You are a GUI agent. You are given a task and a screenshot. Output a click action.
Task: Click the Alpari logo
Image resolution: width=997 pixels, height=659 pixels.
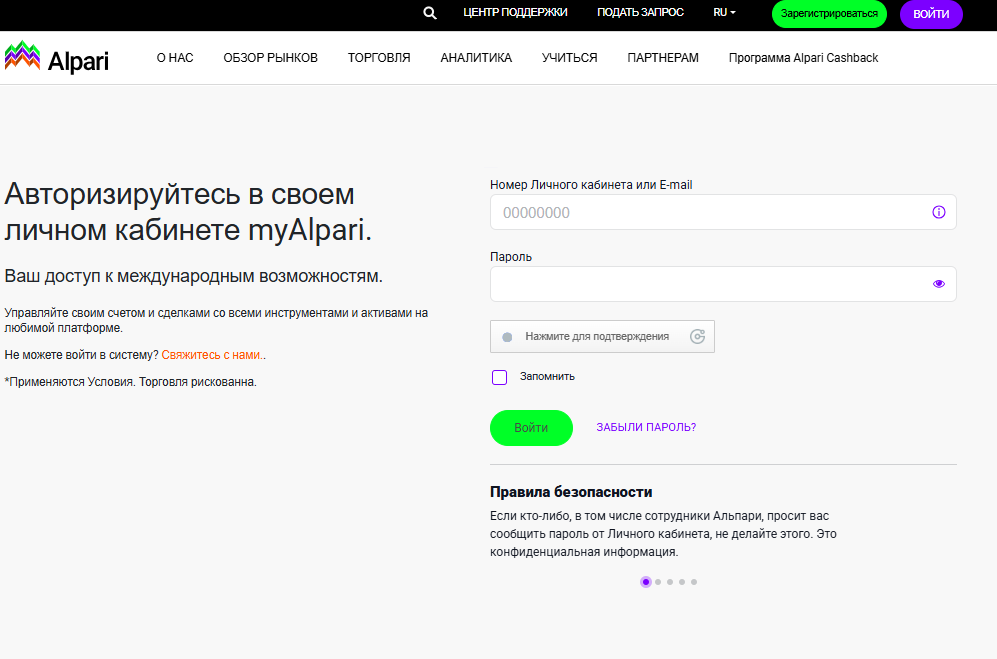click(x=57, y=58)
